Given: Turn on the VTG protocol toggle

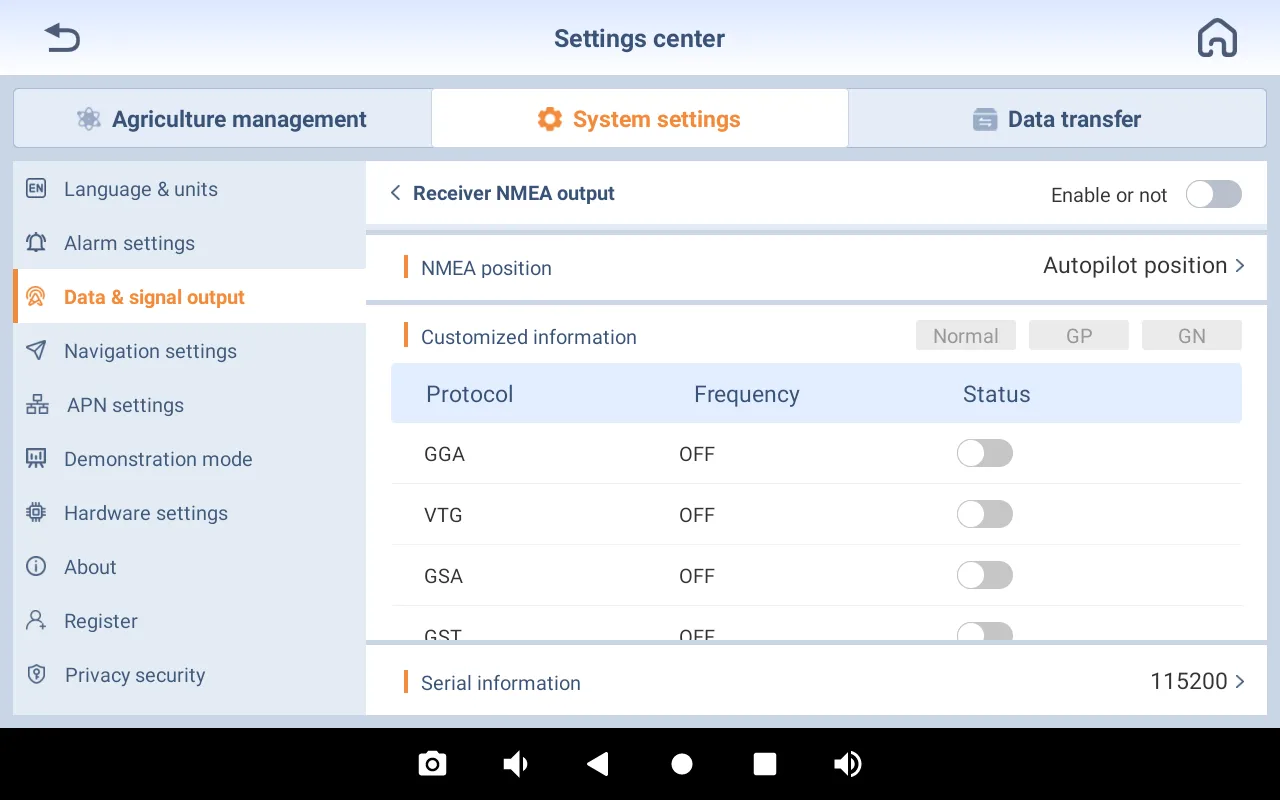Looking at the screenshot, I should click(984, 515).
